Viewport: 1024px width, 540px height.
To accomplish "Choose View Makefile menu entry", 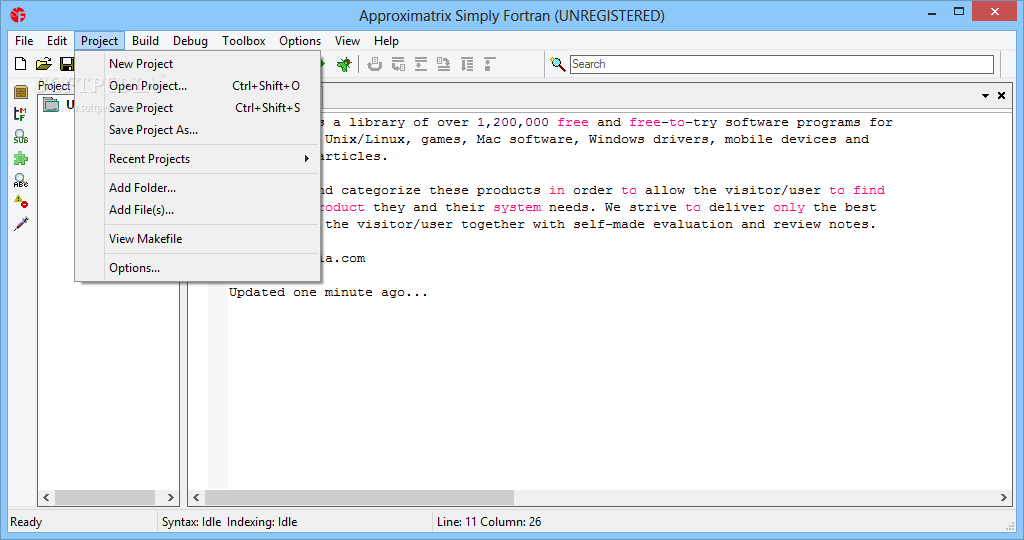I will click(x=197, y=238).
